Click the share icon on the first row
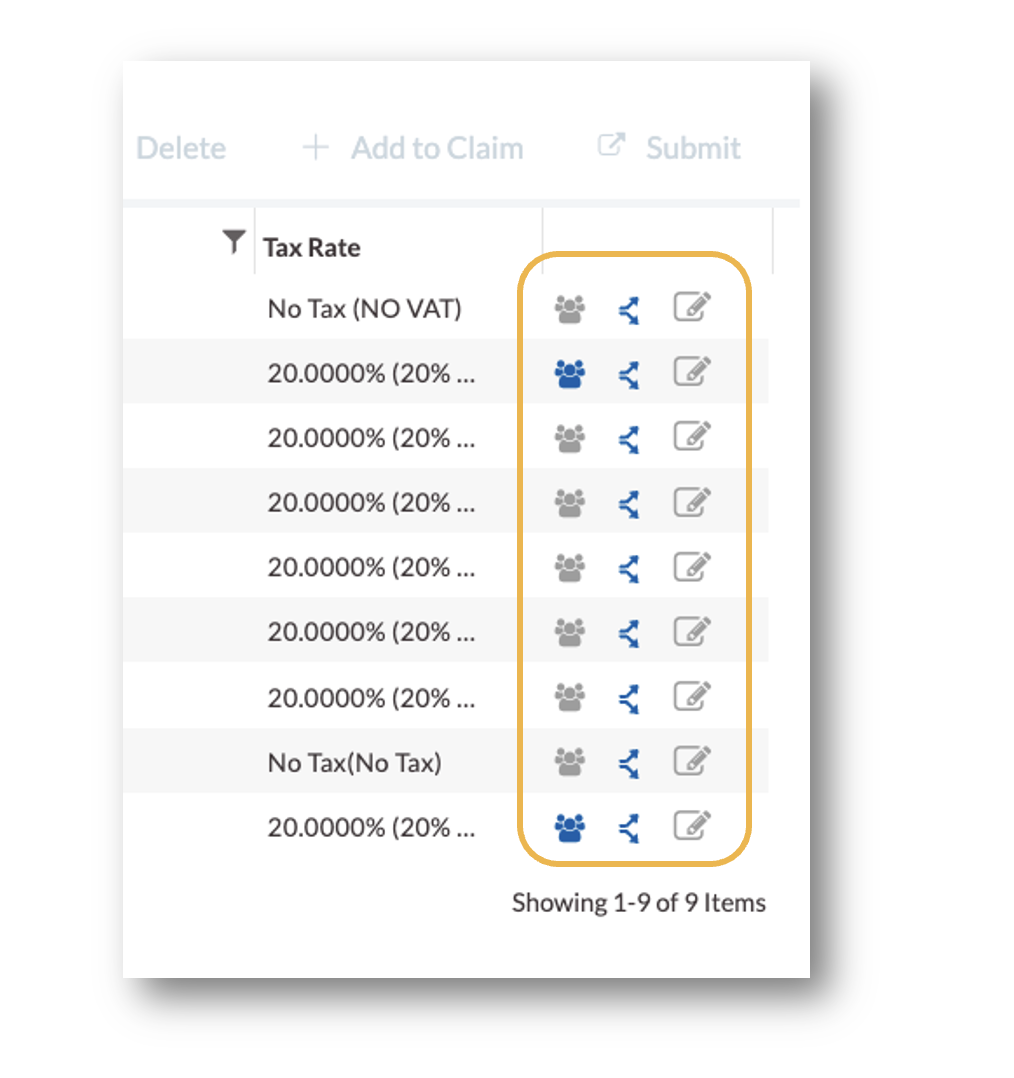Viewport: 1014px width, 1078px height. [628, 308]
